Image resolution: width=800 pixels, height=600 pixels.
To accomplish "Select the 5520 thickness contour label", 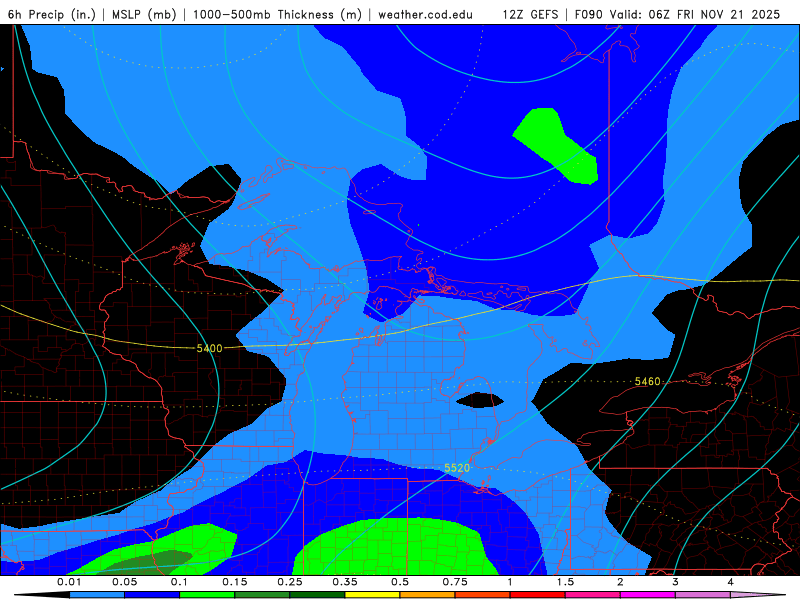I will (457, 468).
